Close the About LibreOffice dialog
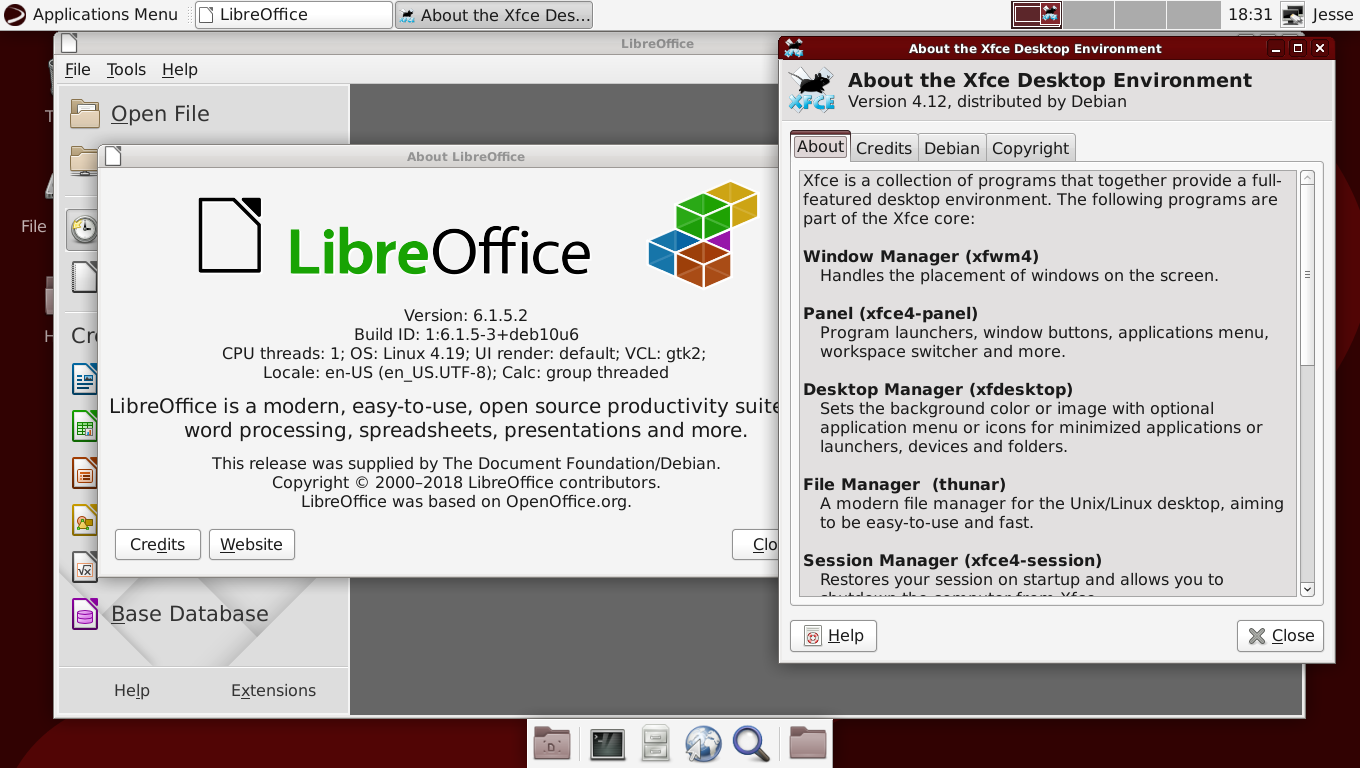 (756, 544)
